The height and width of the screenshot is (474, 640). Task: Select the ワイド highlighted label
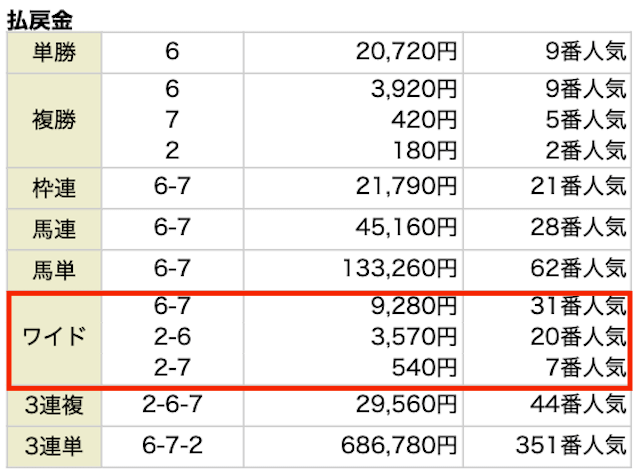click(x=54, y=338)
